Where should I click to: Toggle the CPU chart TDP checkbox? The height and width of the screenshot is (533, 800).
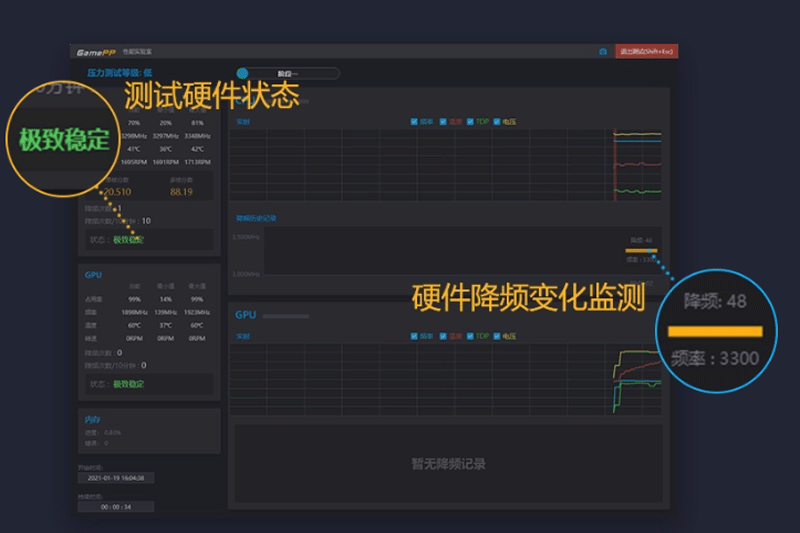coord(470,121)
